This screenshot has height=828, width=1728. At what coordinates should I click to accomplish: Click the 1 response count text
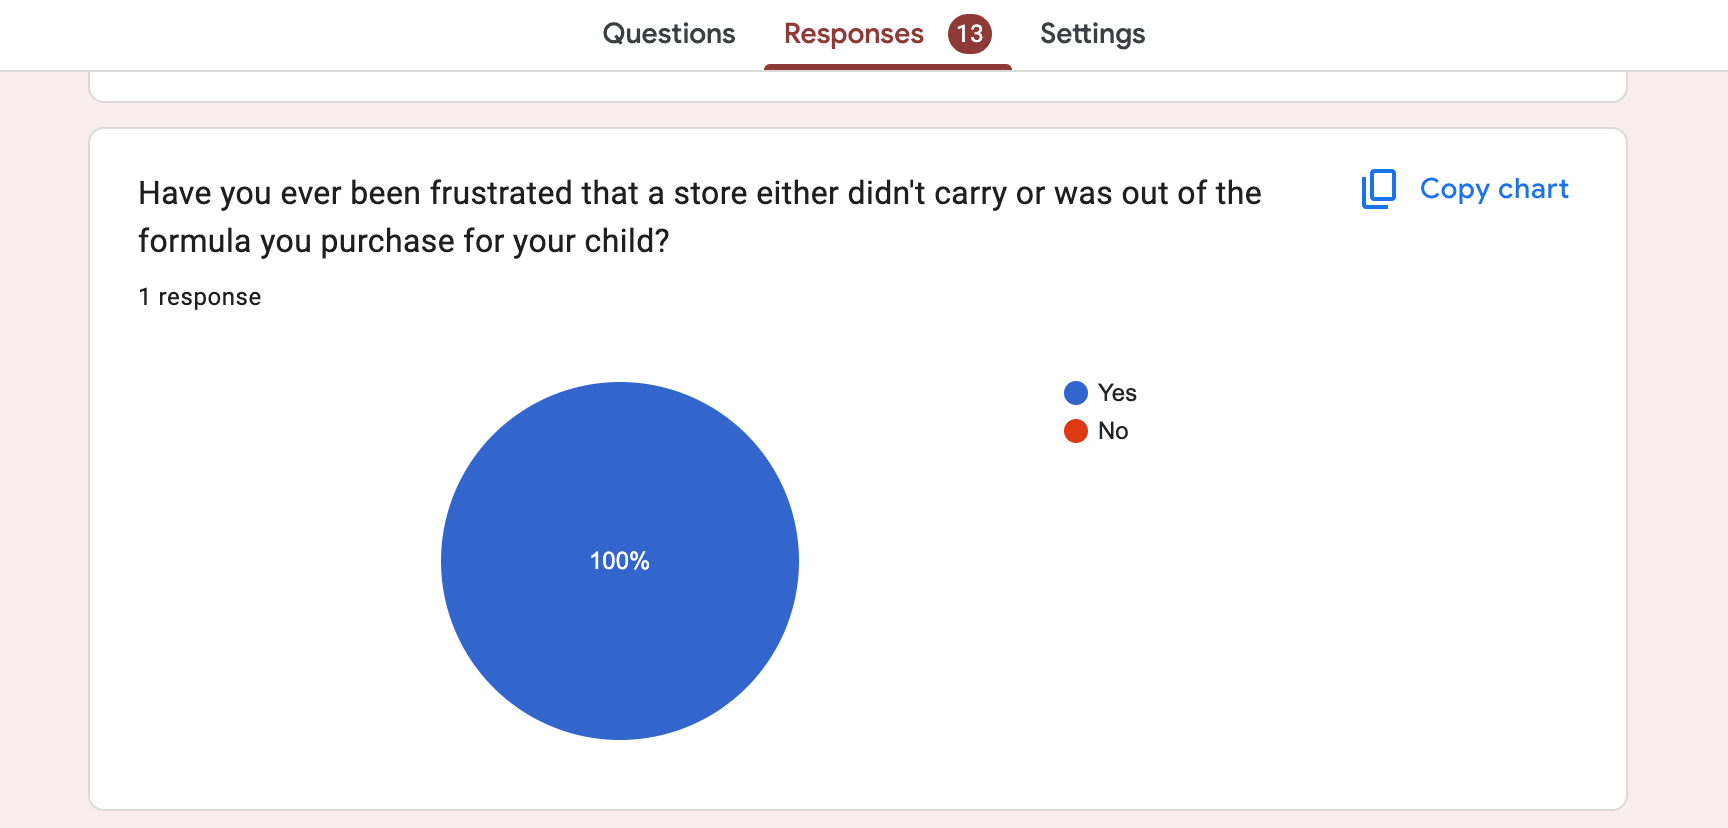(200, 297)
